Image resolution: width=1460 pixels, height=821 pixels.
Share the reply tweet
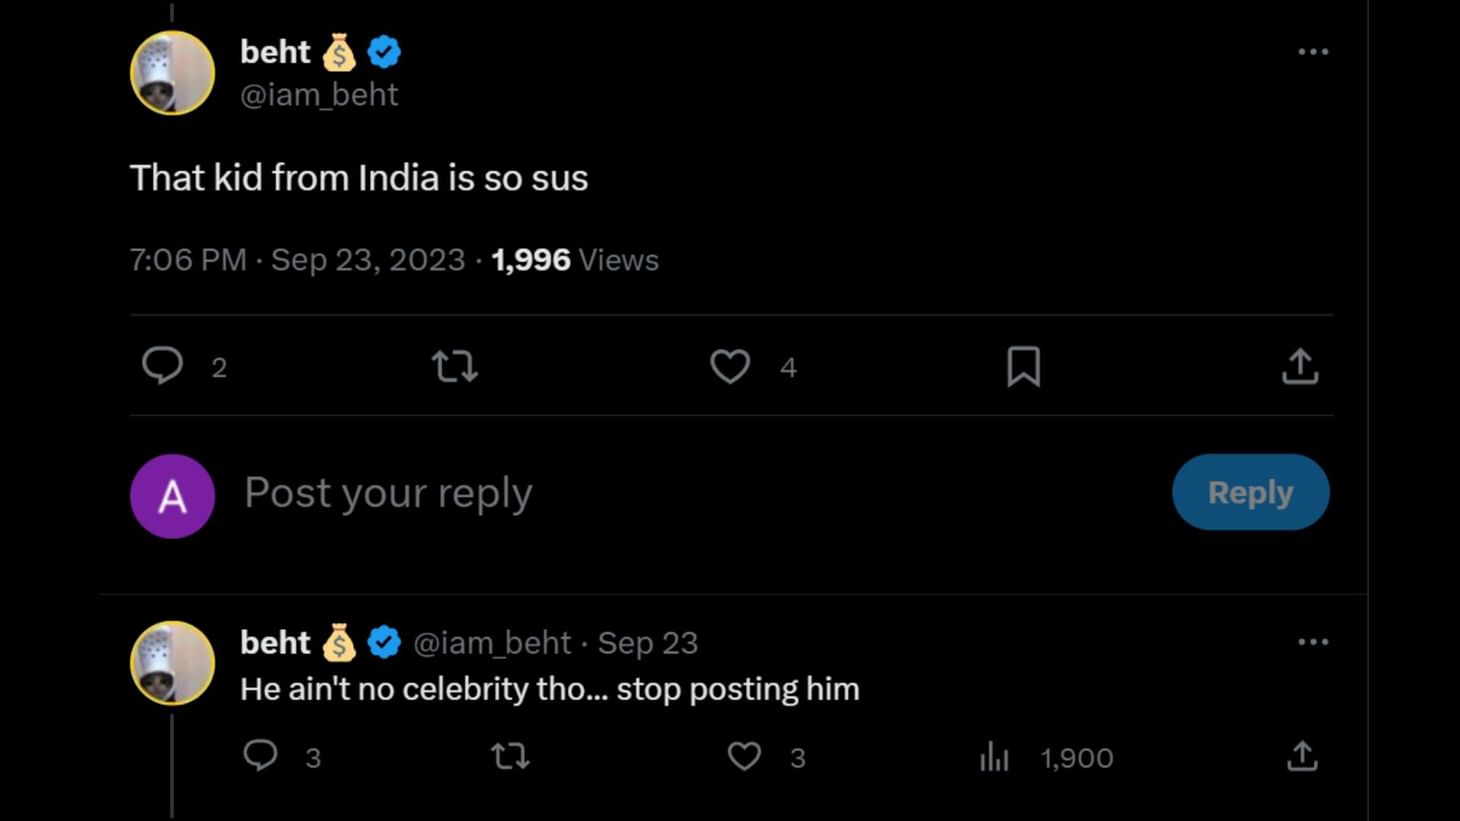click(x=1302, y=756)
